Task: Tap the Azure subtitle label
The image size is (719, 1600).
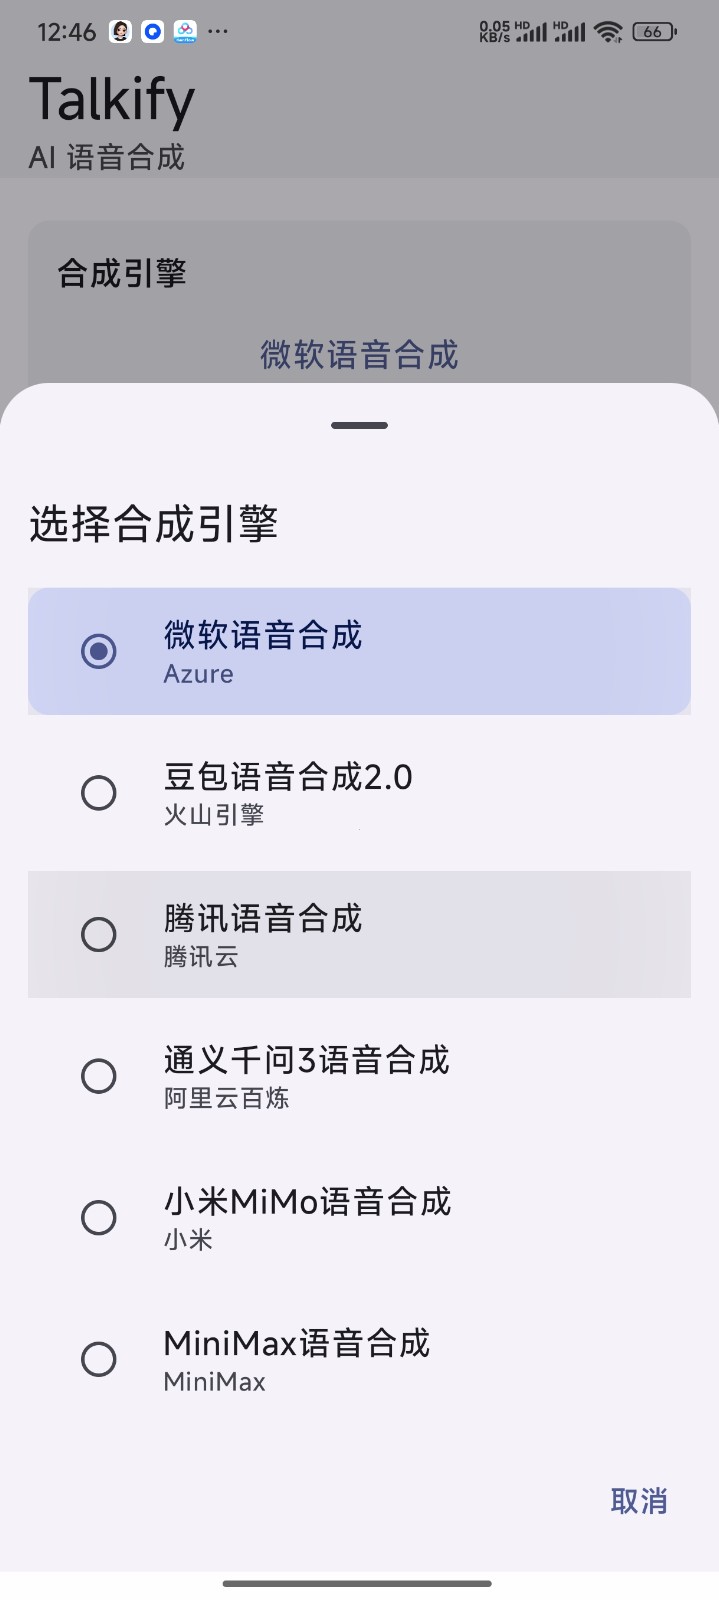Action: click(197, 673)
